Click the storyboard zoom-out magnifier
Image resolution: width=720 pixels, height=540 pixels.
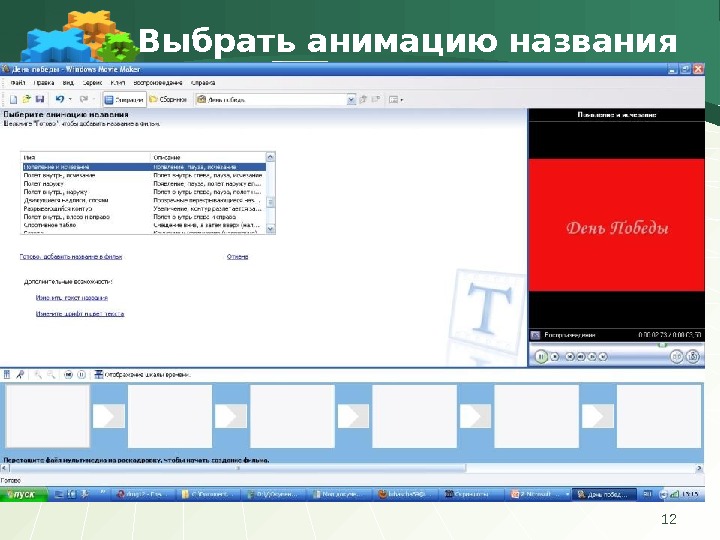(x=51, y=375)
